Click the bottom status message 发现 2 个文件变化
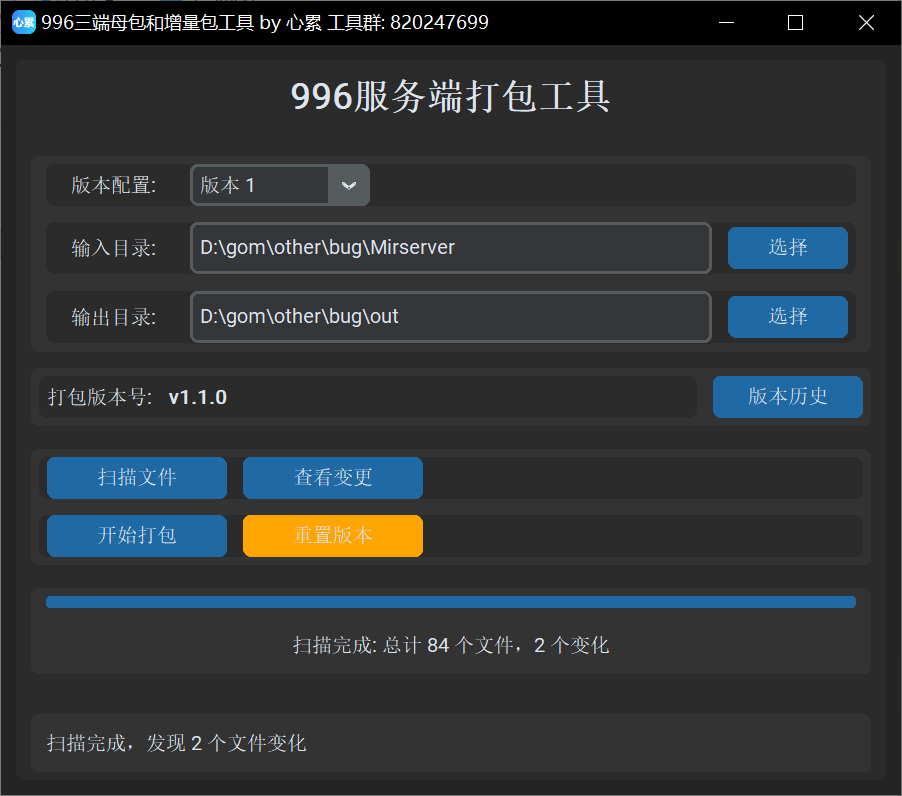 coord(177,743)
